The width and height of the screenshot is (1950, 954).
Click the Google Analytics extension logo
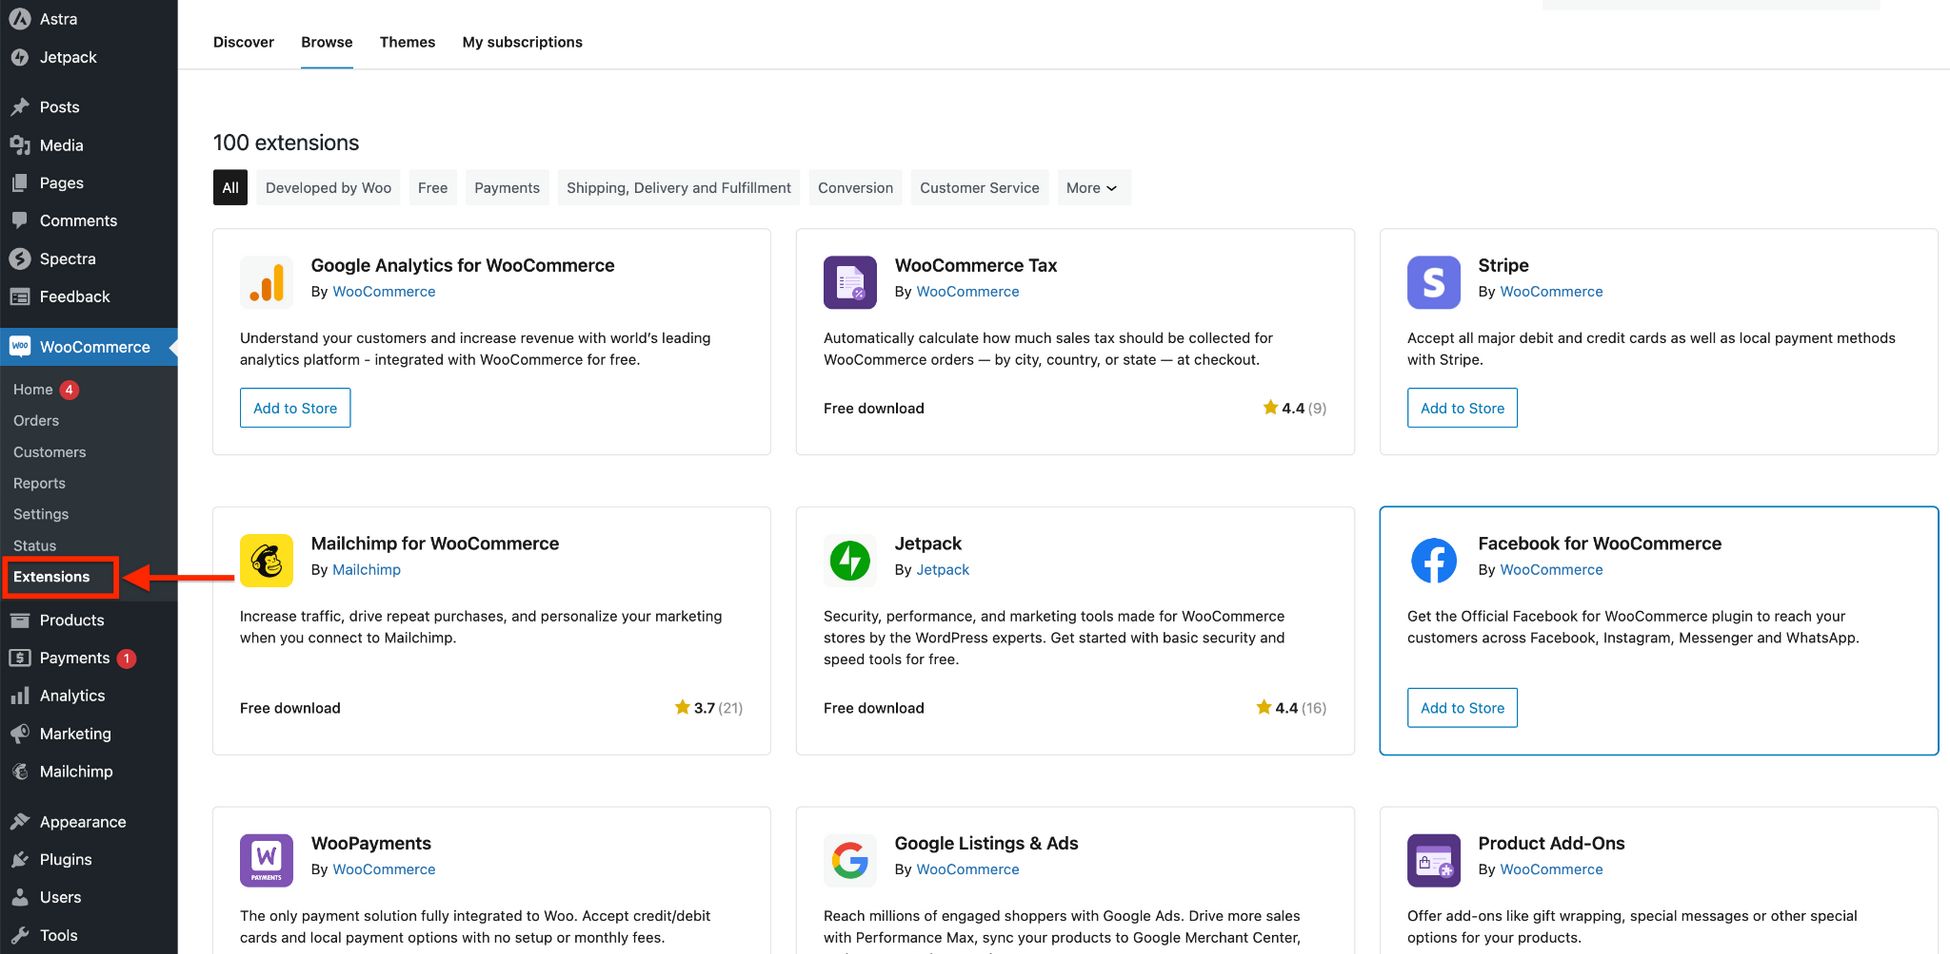tap(266, 282)
